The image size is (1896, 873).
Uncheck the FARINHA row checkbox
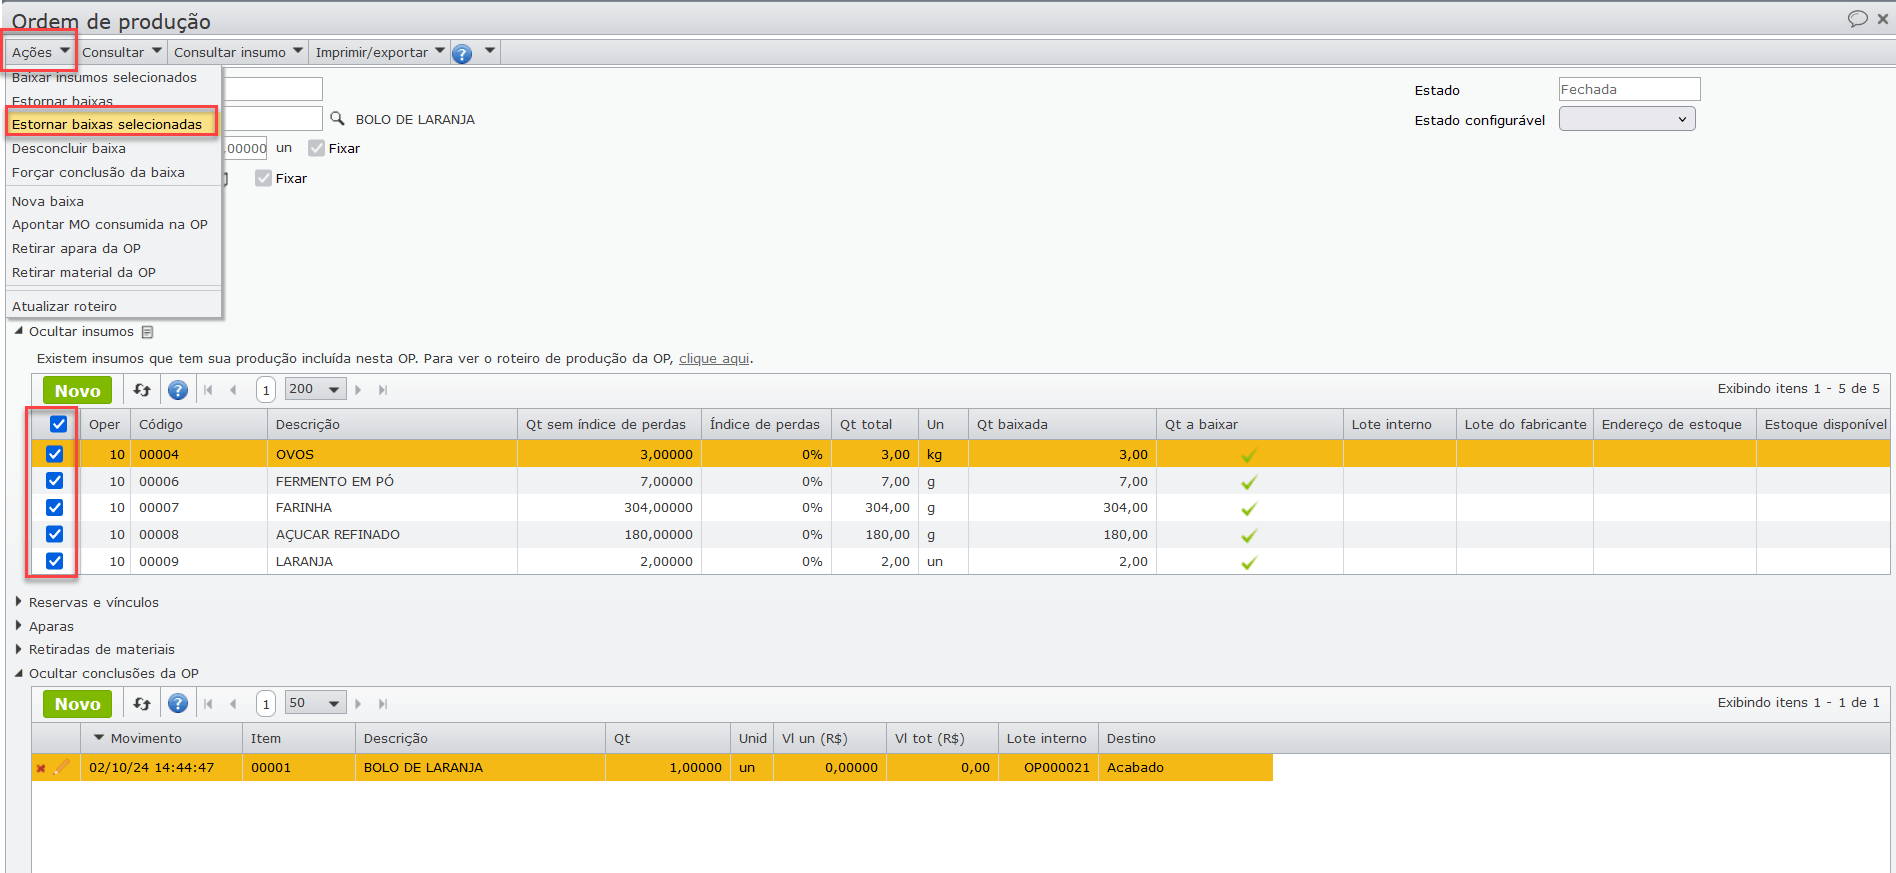click(x=55, y=508)
